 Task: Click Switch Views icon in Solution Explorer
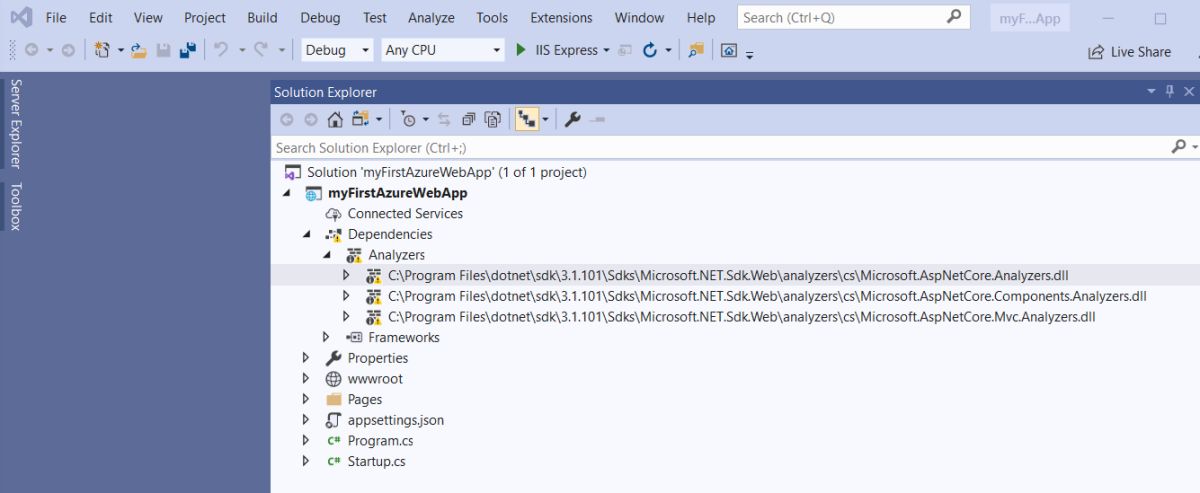click(360, 119)
